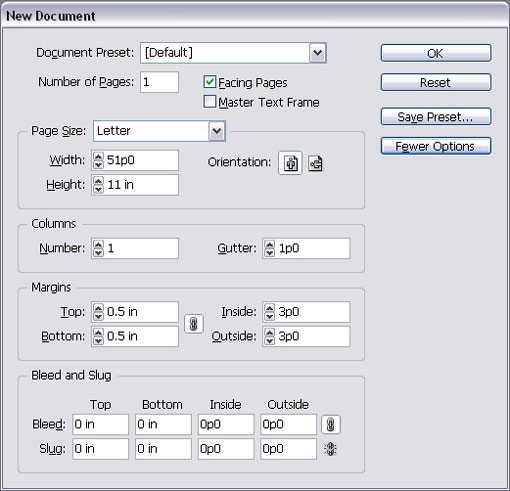Toggle the Bleed link chain icon
Viewport: 510px width, 491px height.
tap(330, 424)
